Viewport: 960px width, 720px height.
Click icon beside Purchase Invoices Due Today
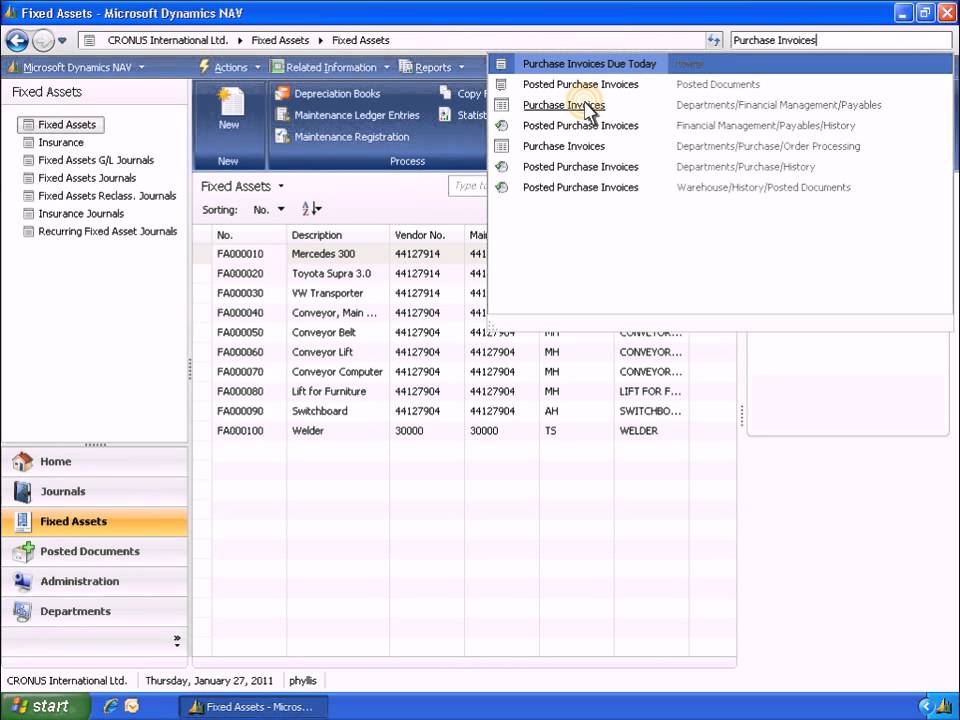[501, 64]
